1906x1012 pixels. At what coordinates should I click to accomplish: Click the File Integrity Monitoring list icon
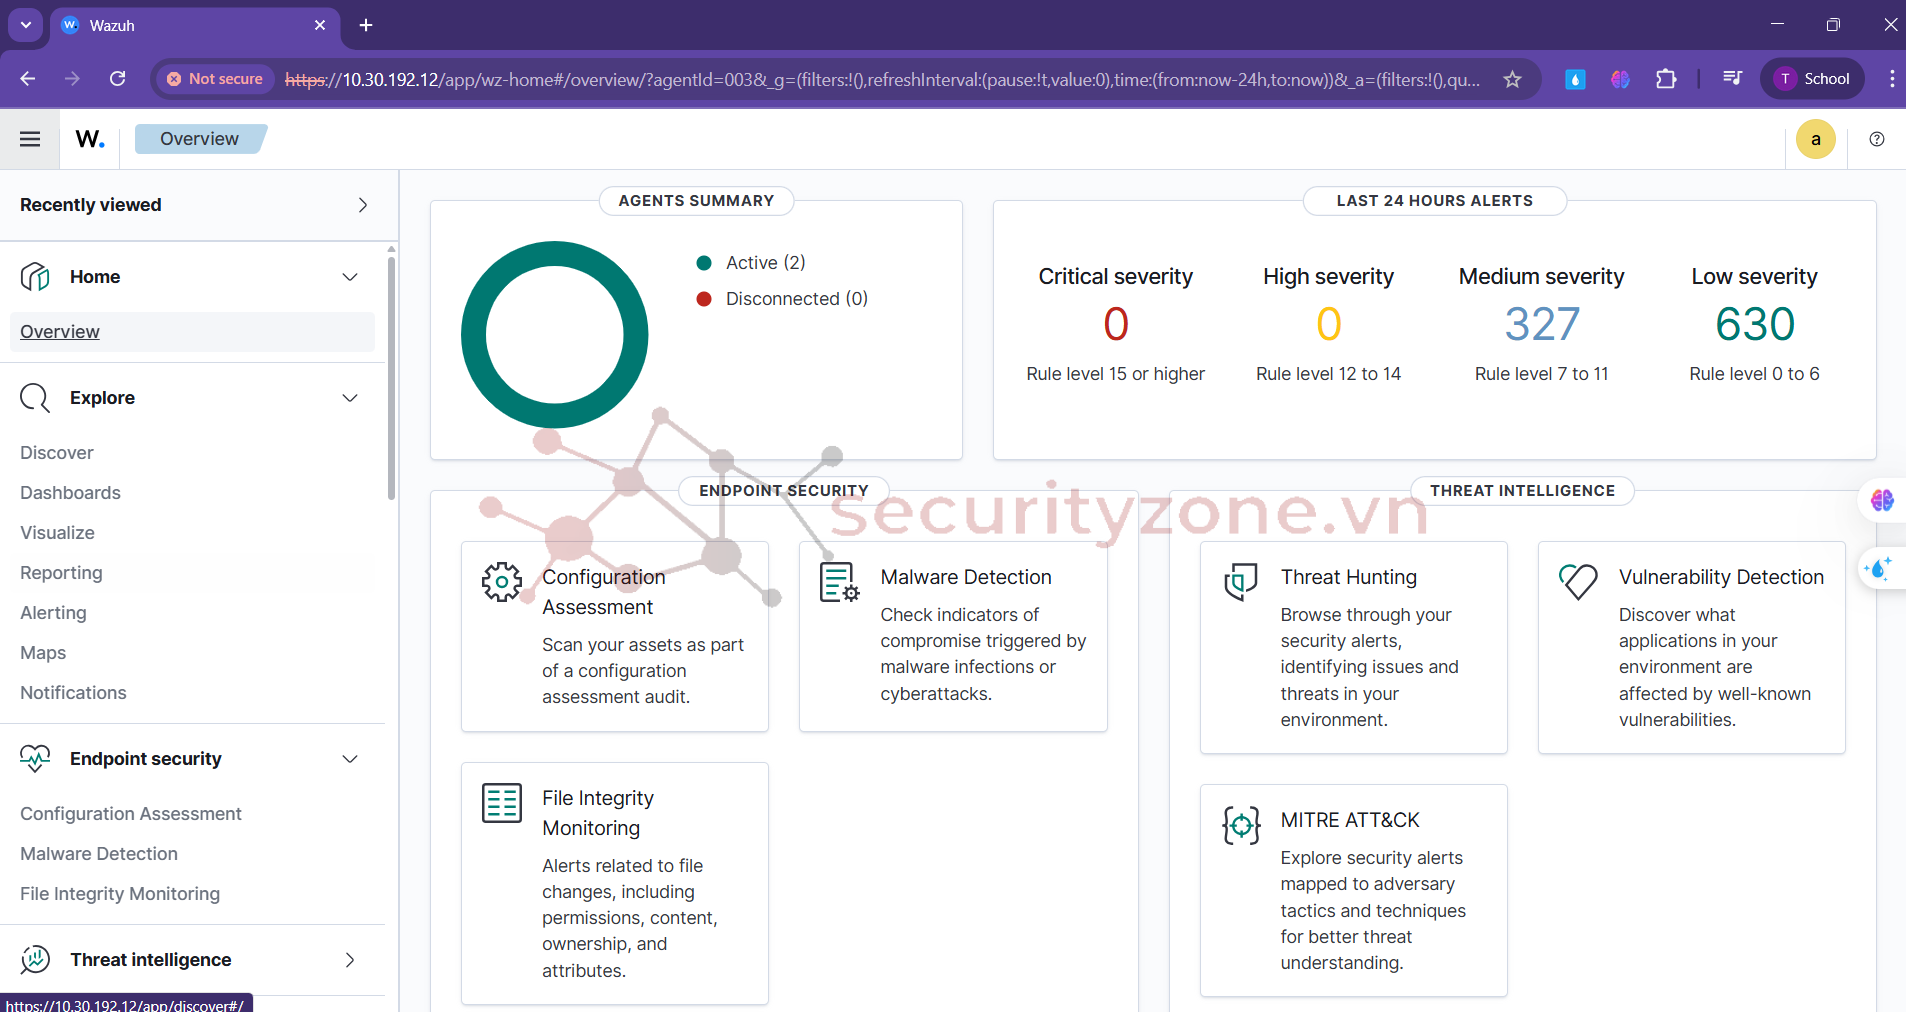tap(502, 803)
